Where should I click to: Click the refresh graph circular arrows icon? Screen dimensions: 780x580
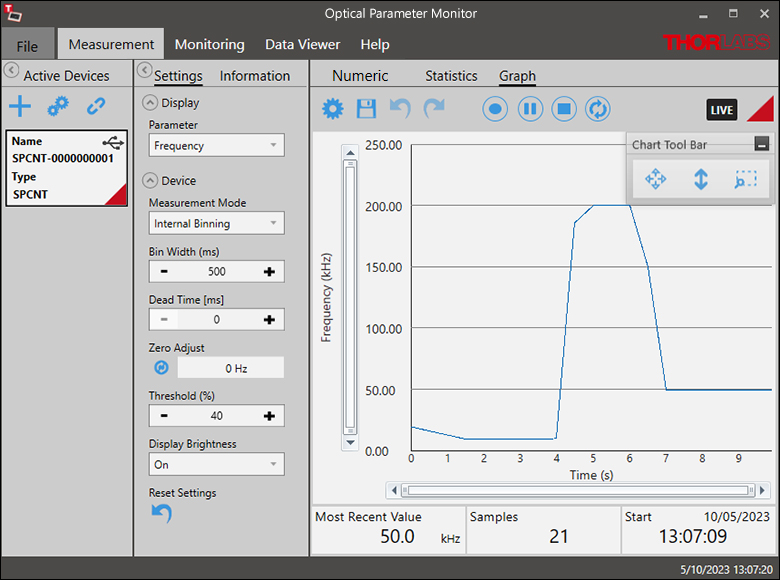coord(598,109)
